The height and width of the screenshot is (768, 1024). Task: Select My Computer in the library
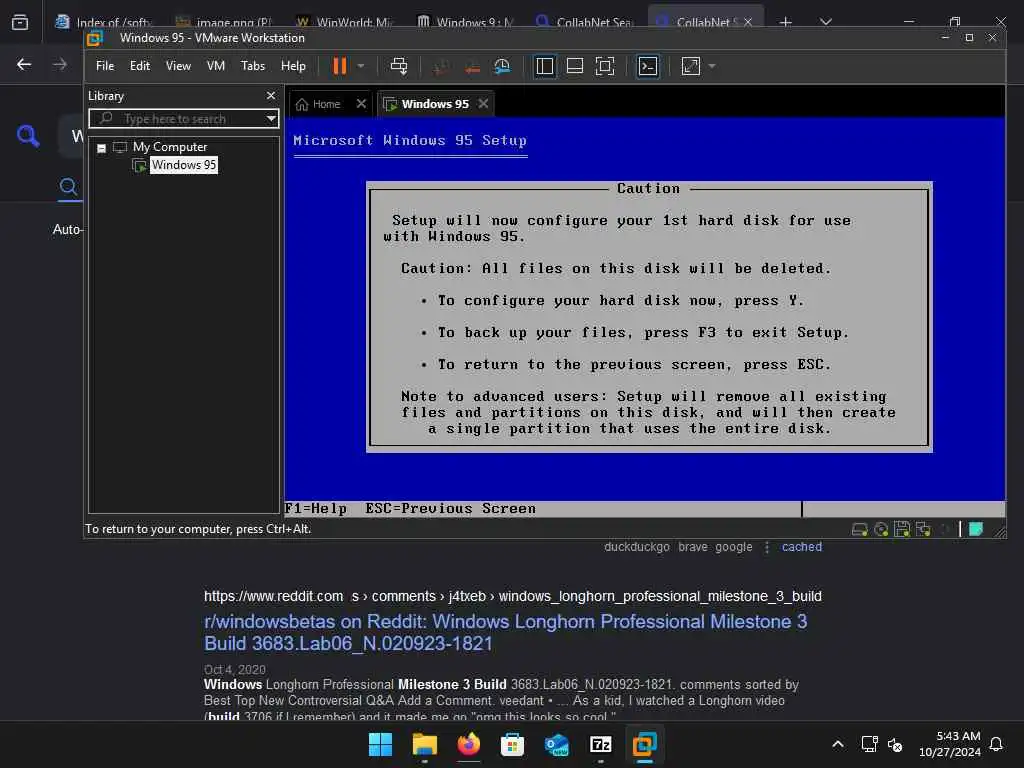pos(170,147)
